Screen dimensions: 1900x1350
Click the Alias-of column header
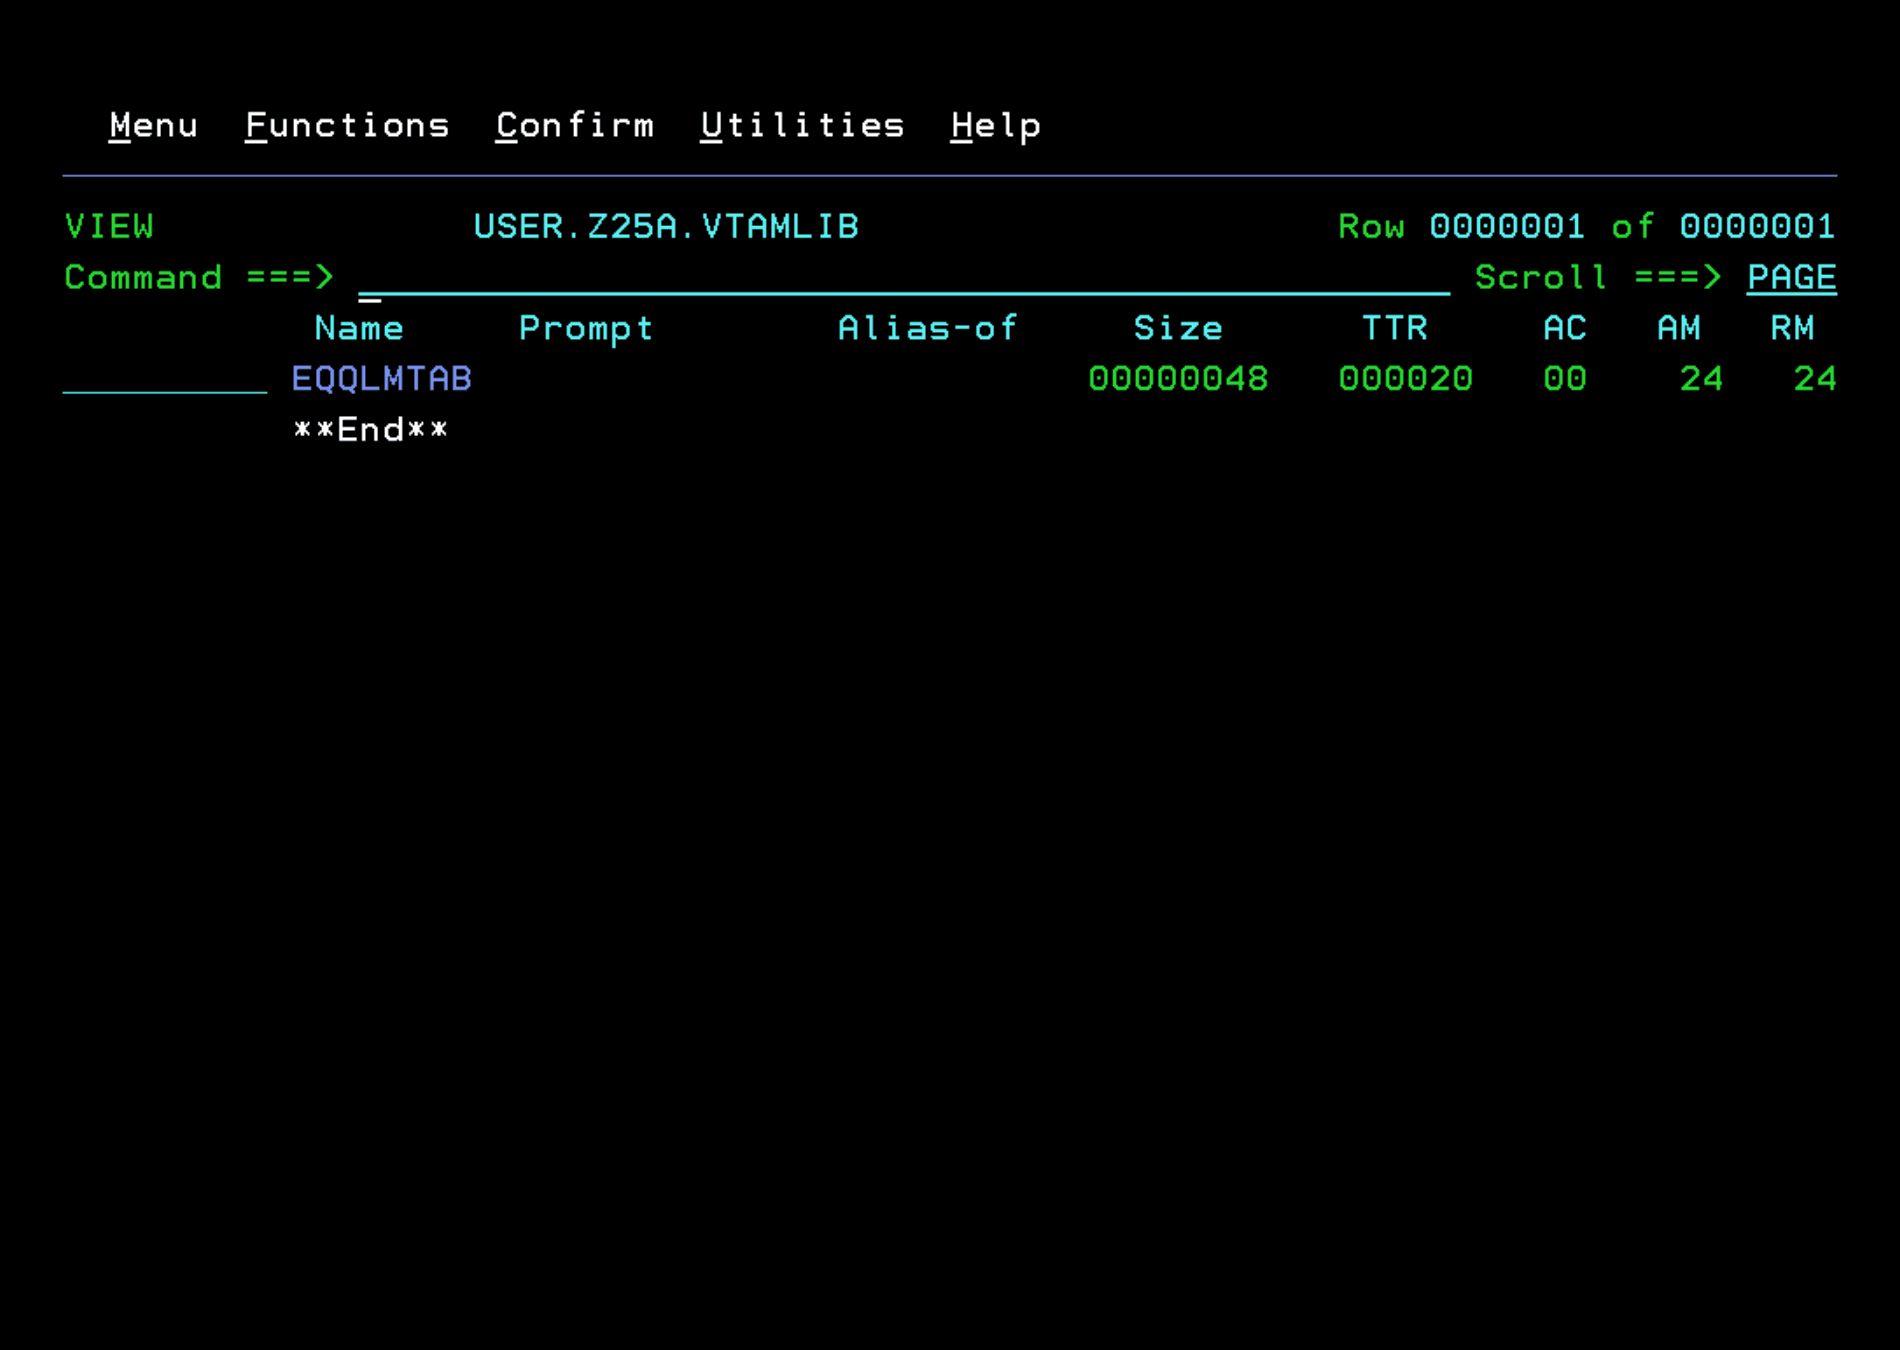click(x=928, y=328)
